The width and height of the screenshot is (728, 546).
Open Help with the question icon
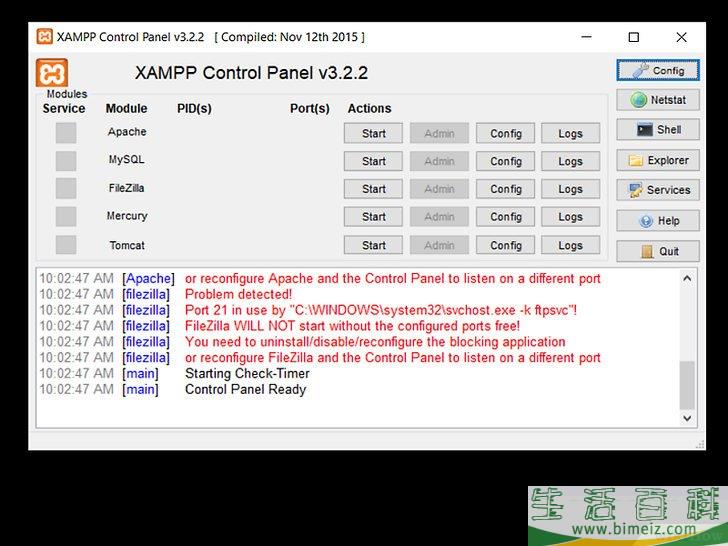point(657,221)
